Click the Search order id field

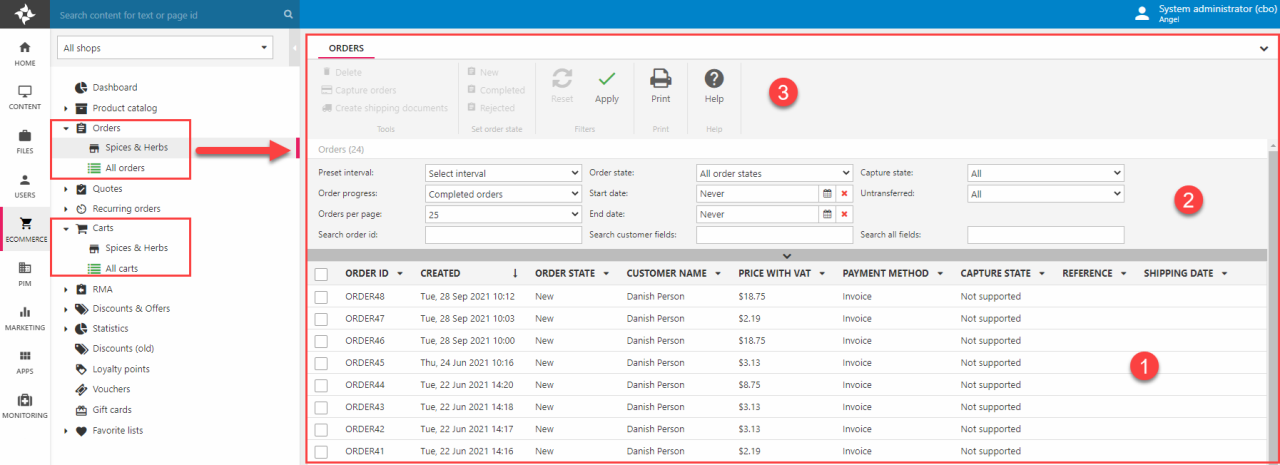pyautogui.click(x=503, y=235)
